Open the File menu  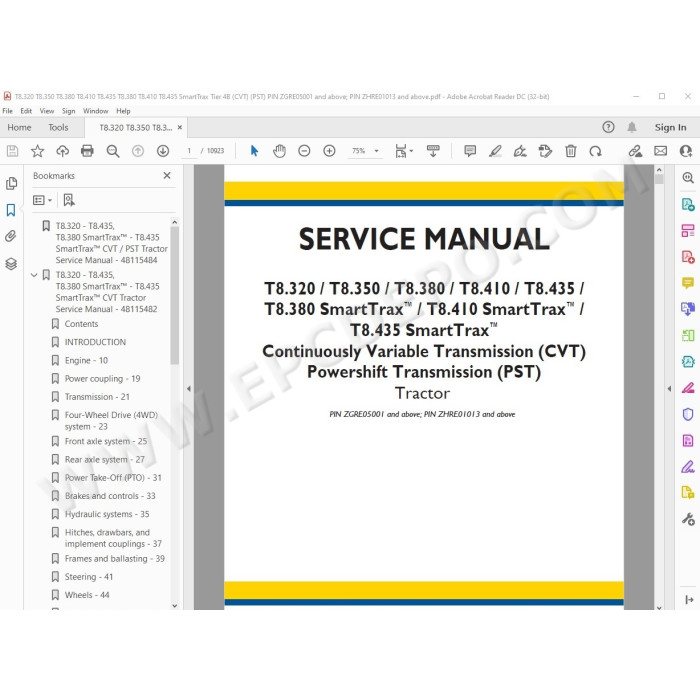point(8,111)
